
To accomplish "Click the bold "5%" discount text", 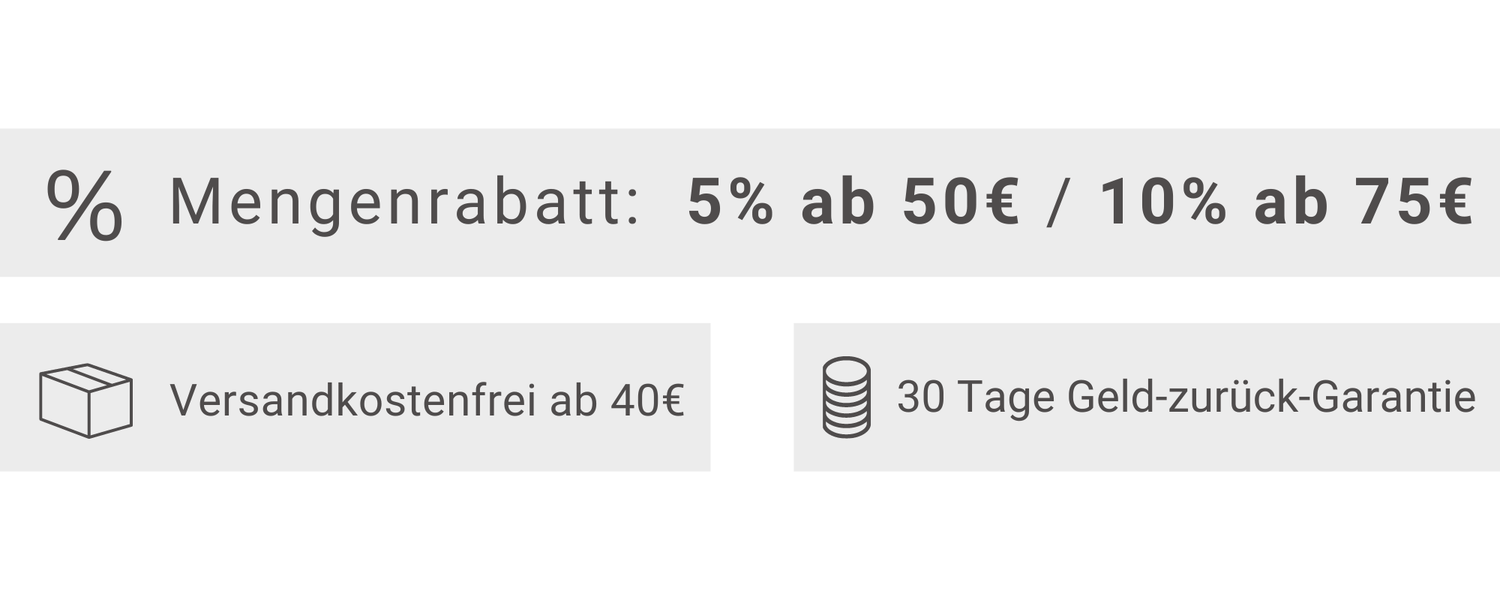I will (x=730, y=203).
